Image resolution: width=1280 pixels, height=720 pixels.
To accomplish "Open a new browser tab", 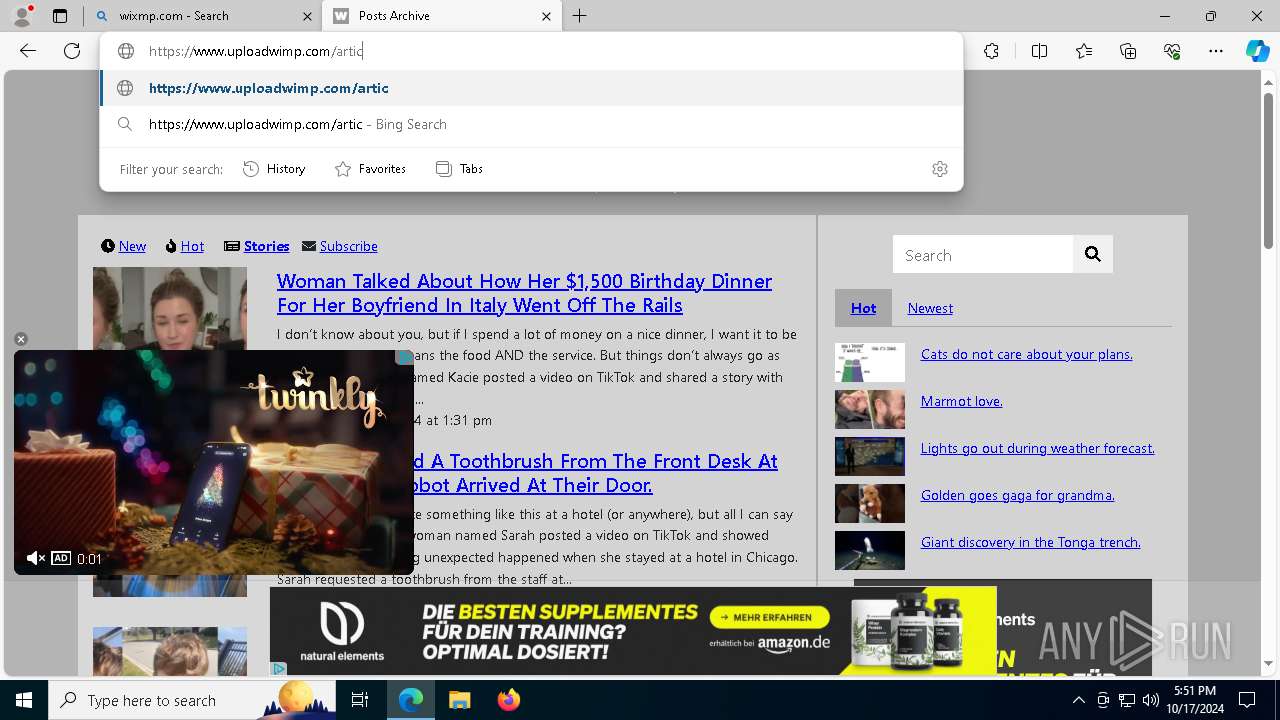I will pos(579,16).
